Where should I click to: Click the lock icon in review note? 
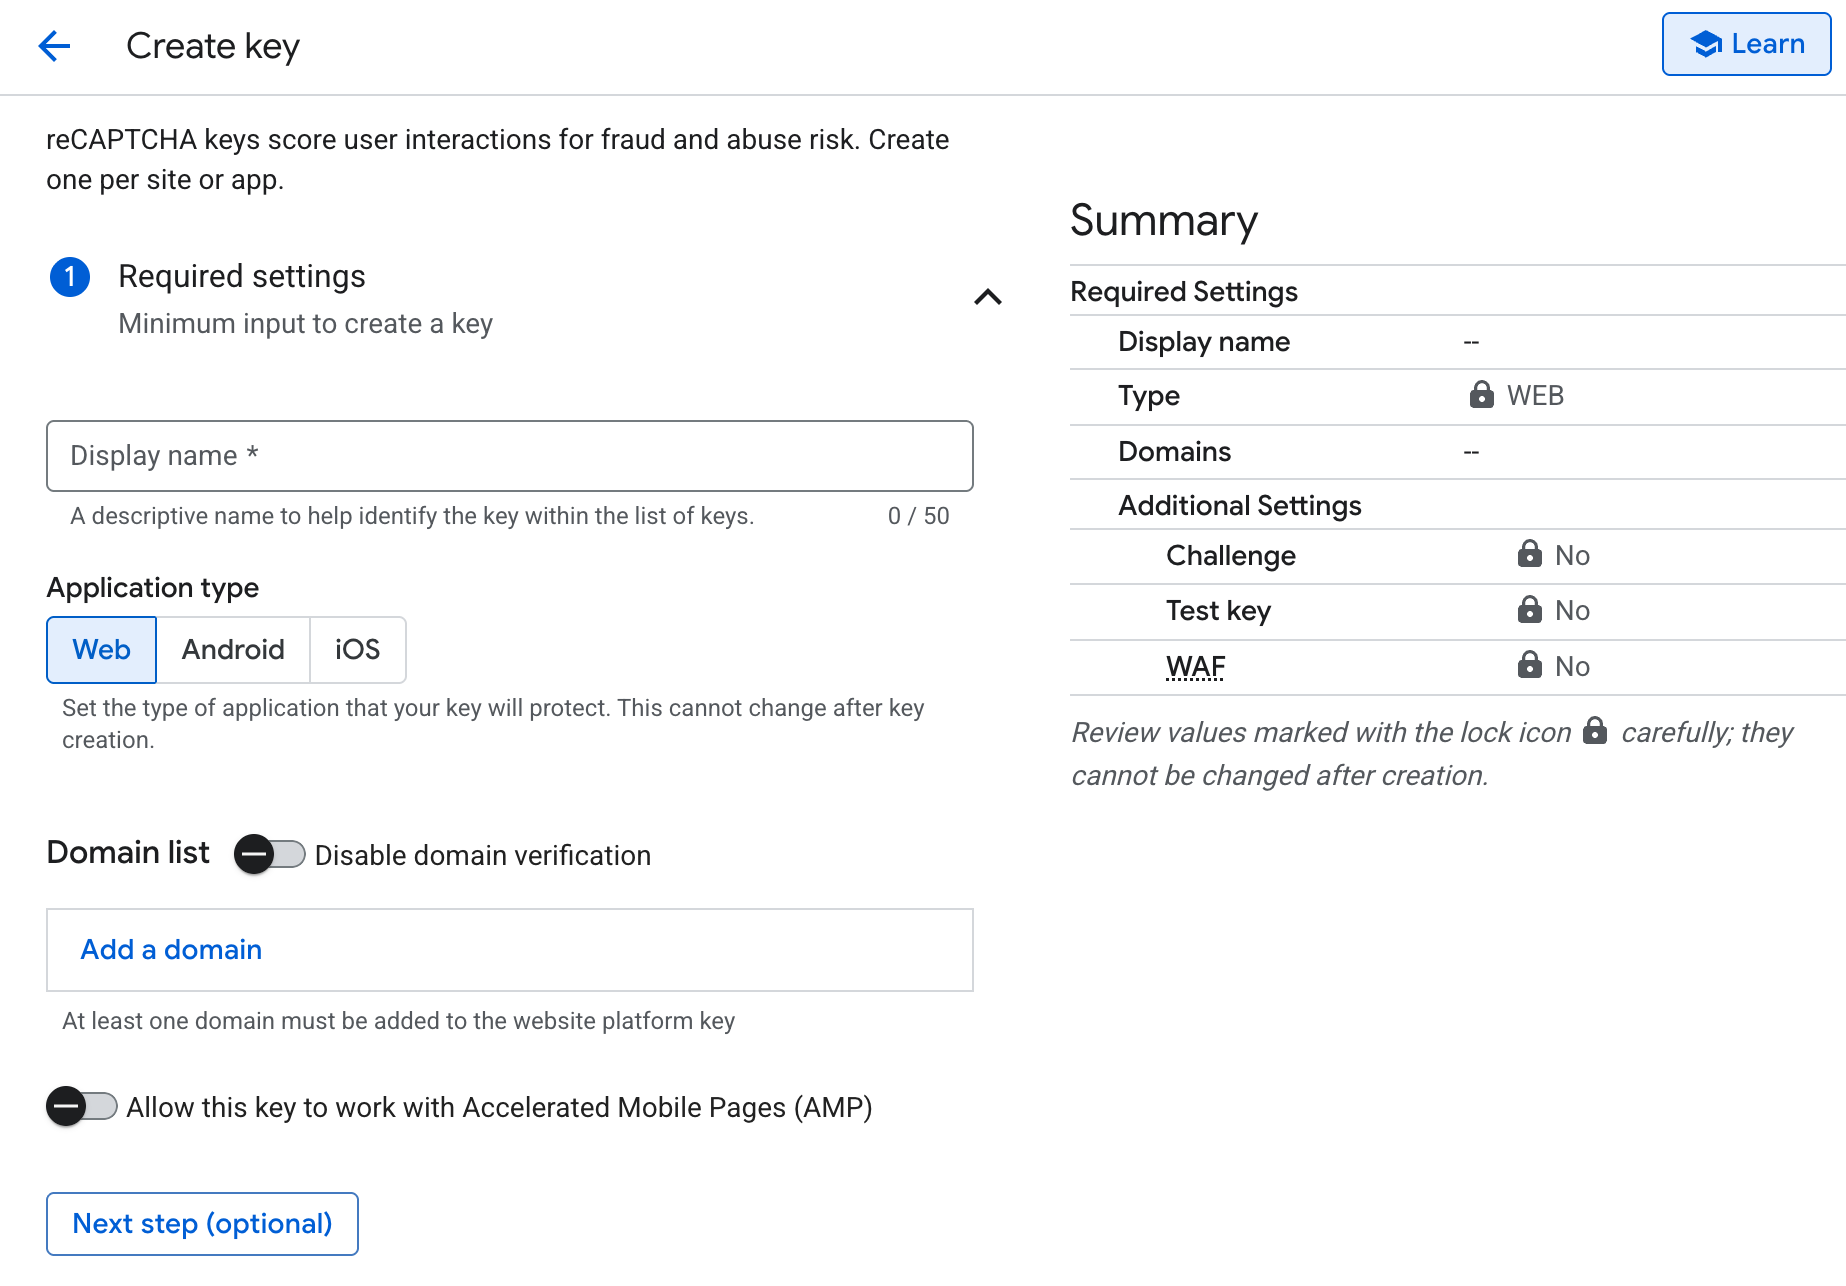[x=1595, y=731]
